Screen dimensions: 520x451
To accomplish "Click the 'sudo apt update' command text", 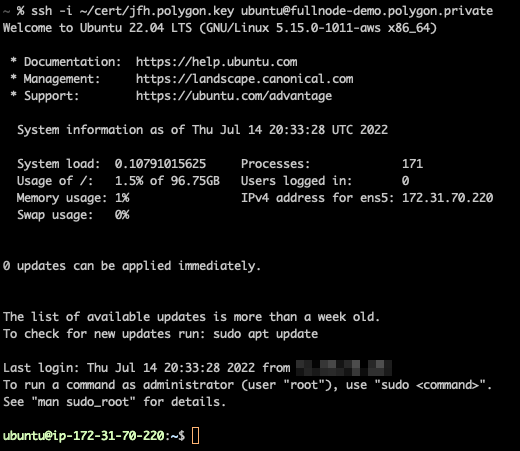I will pos(266,334).
